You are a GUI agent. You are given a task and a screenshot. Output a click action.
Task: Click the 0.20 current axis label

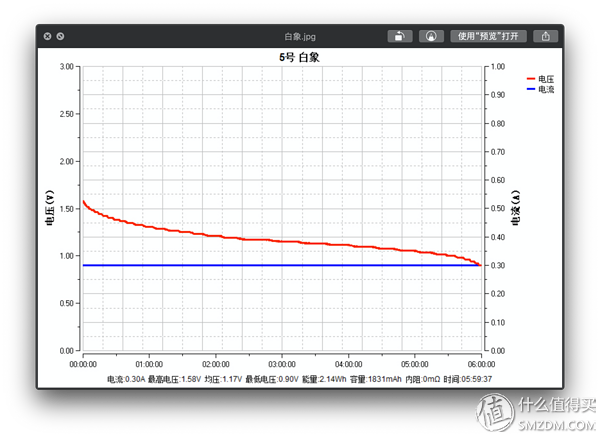coord(498,294)
